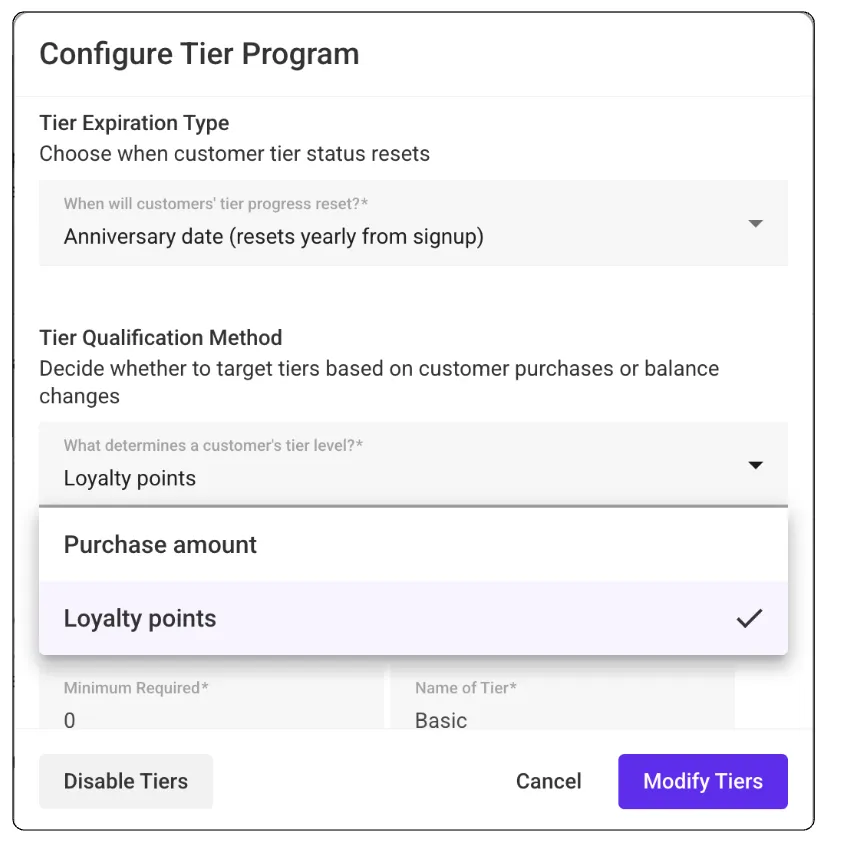Confirm with the Modify Tiers button
Viewport: 850px width, 850px height.
point(702,781)
